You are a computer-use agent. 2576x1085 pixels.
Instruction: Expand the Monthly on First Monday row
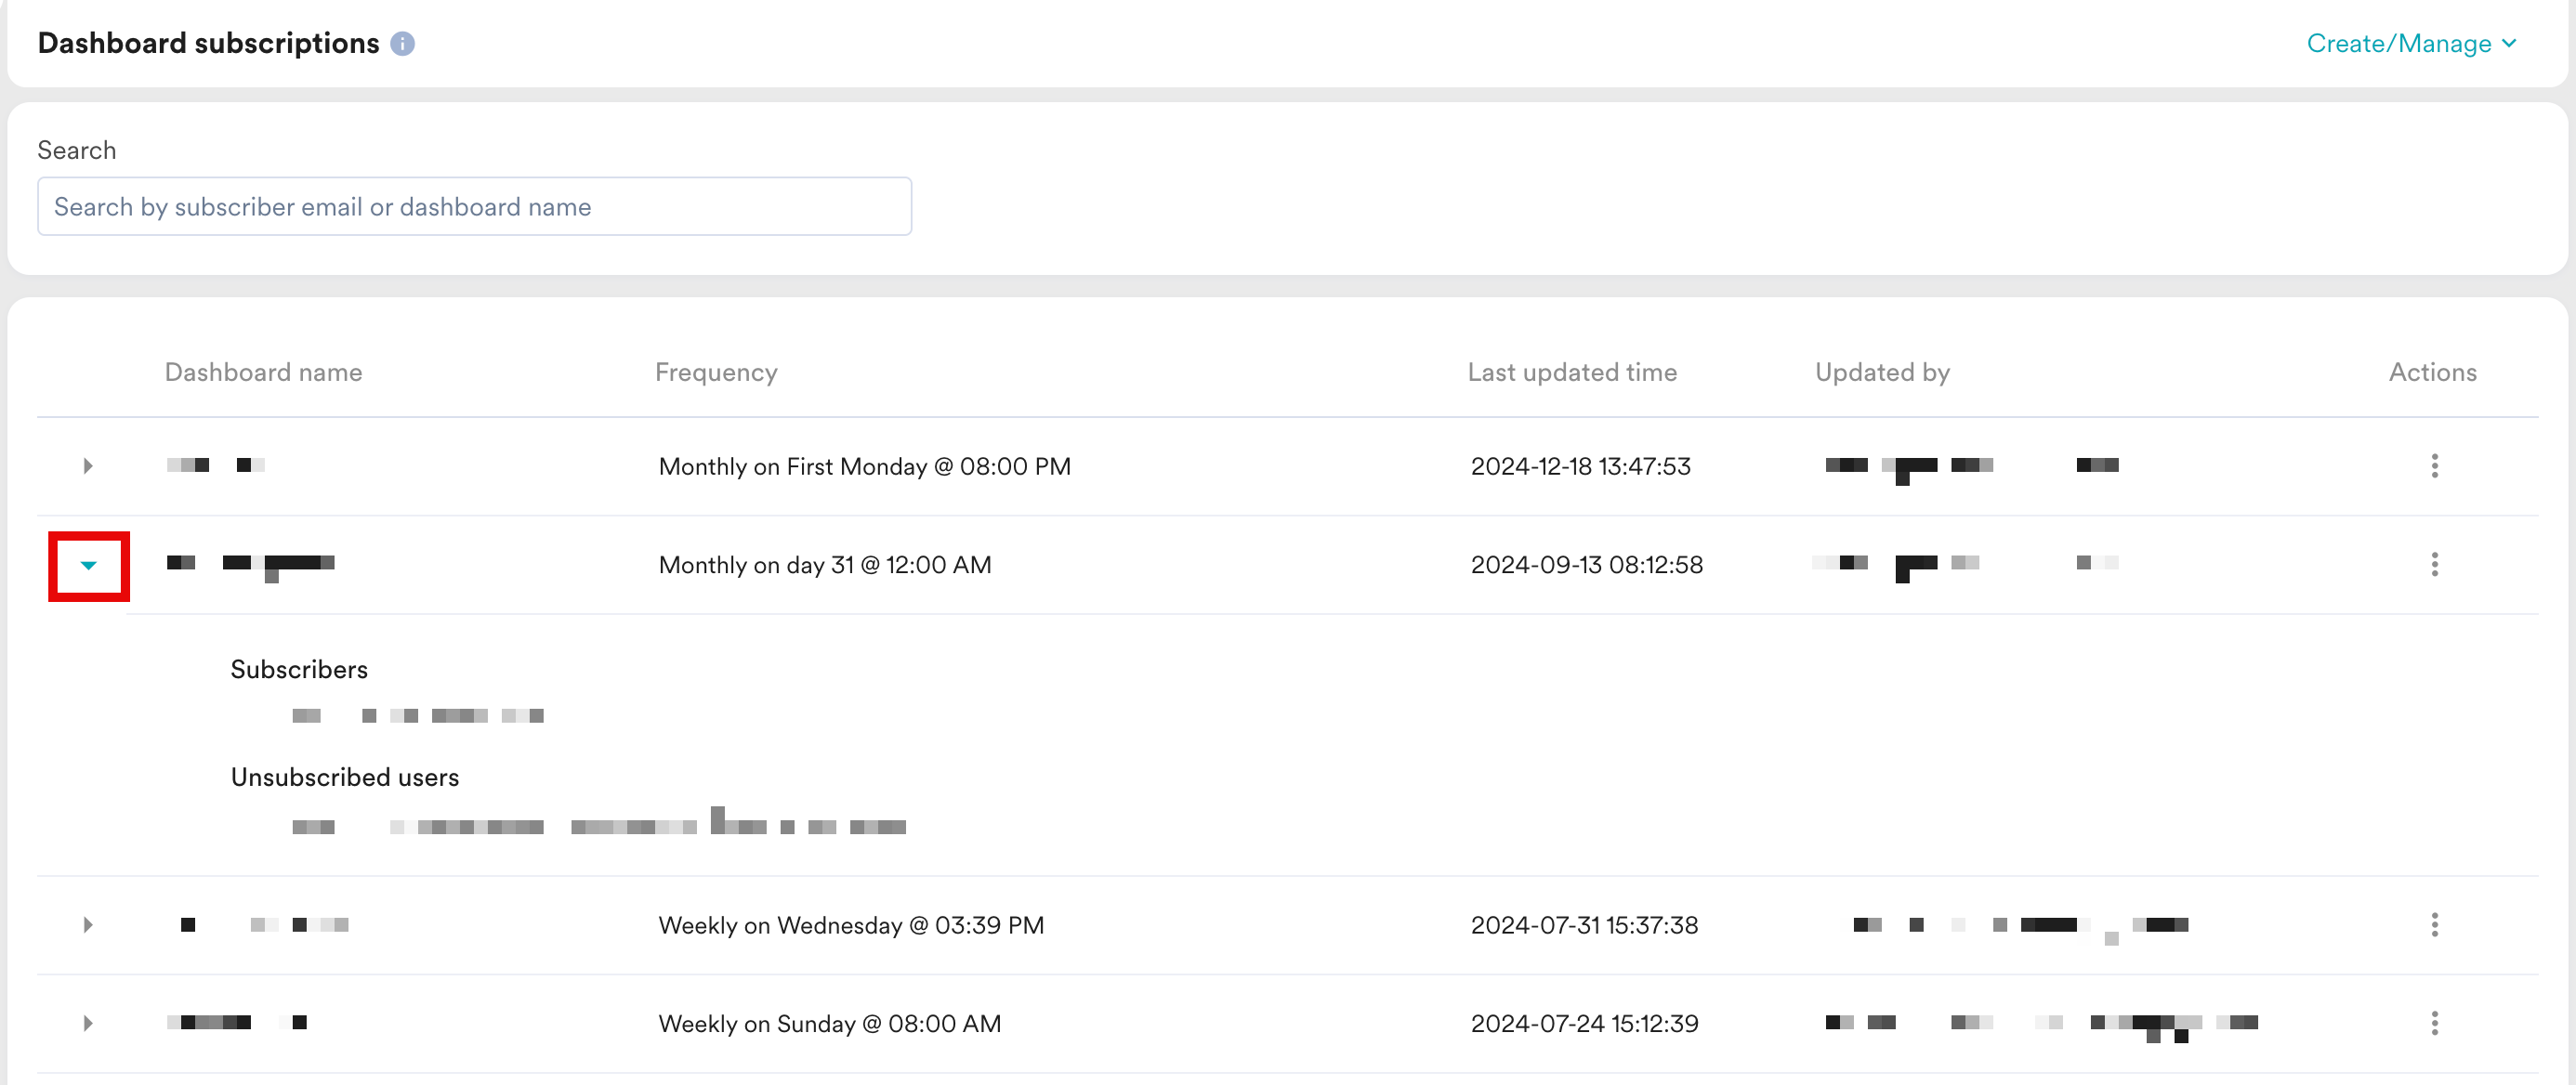tap(88, 466)
